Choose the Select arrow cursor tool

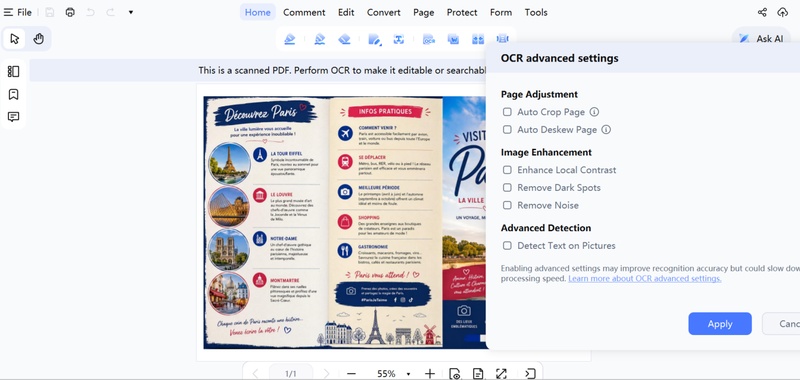pos(14,39)
